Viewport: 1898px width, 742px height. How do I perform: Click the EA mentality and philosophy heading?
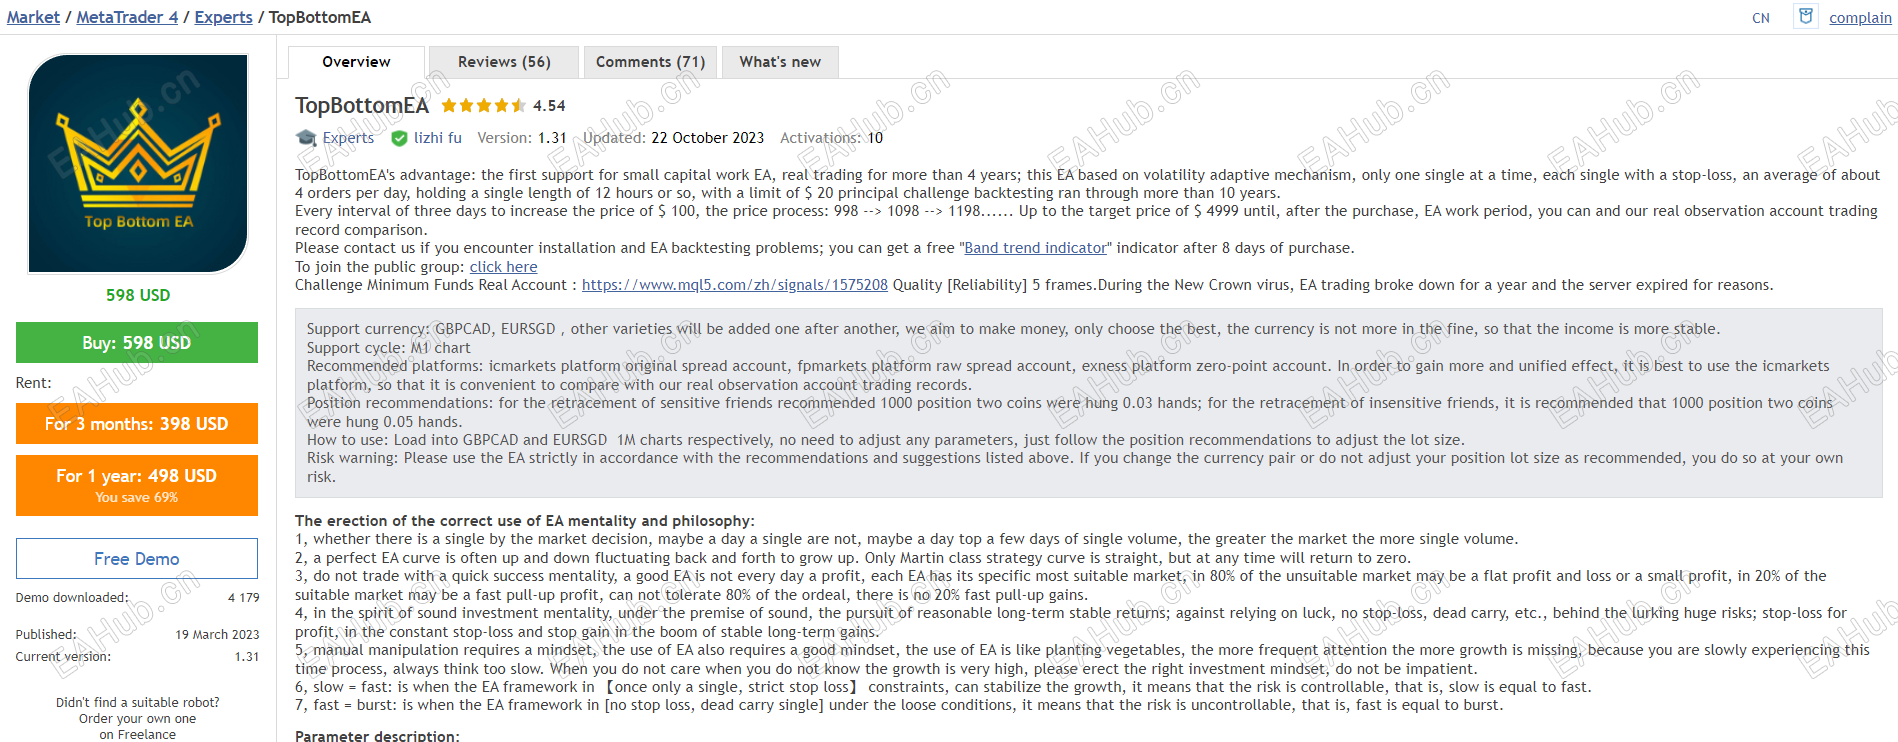coord(525,521)
